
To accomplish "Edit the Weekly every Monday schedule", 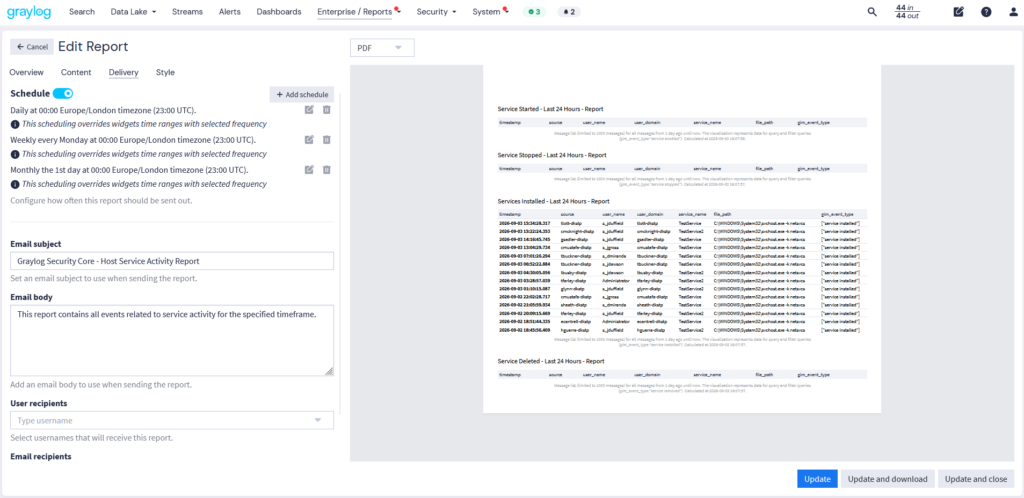I will (x=310, y=140).
